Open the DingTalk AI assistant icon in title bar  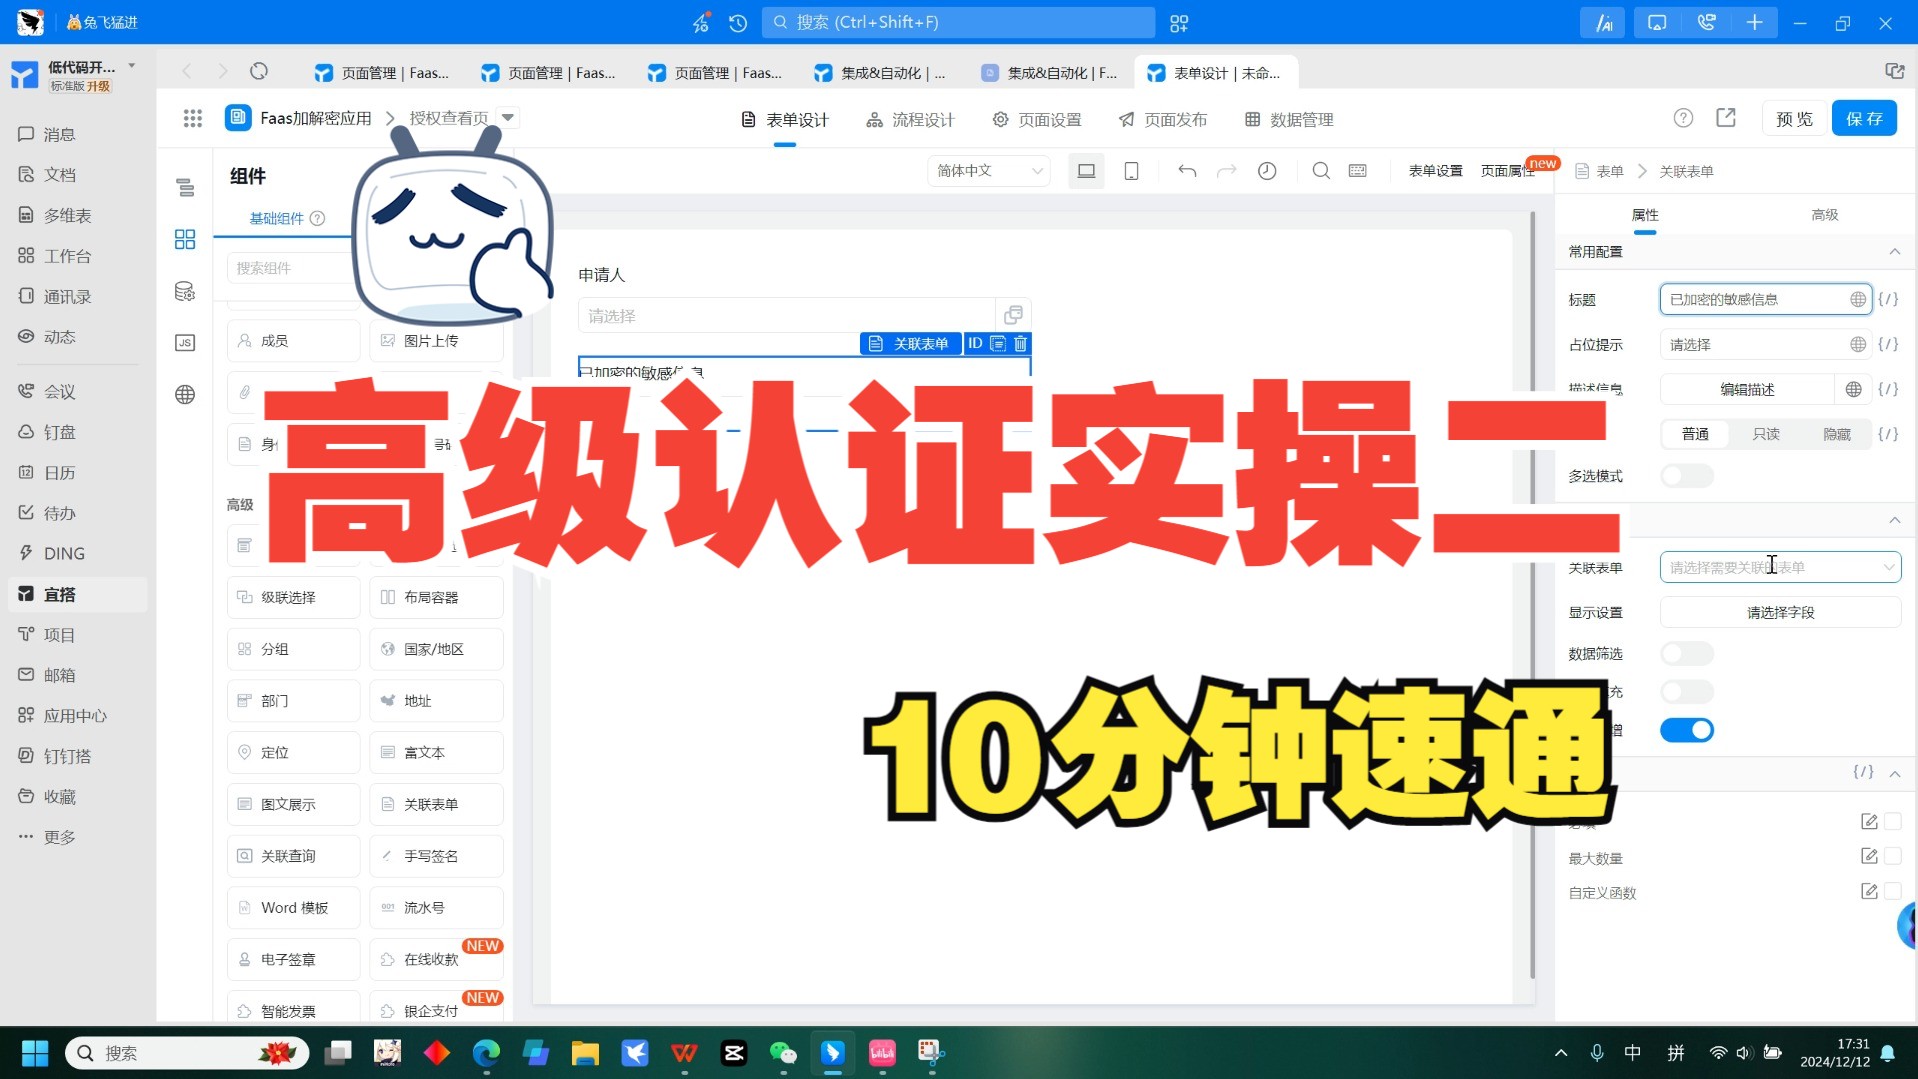point(1603,22)
